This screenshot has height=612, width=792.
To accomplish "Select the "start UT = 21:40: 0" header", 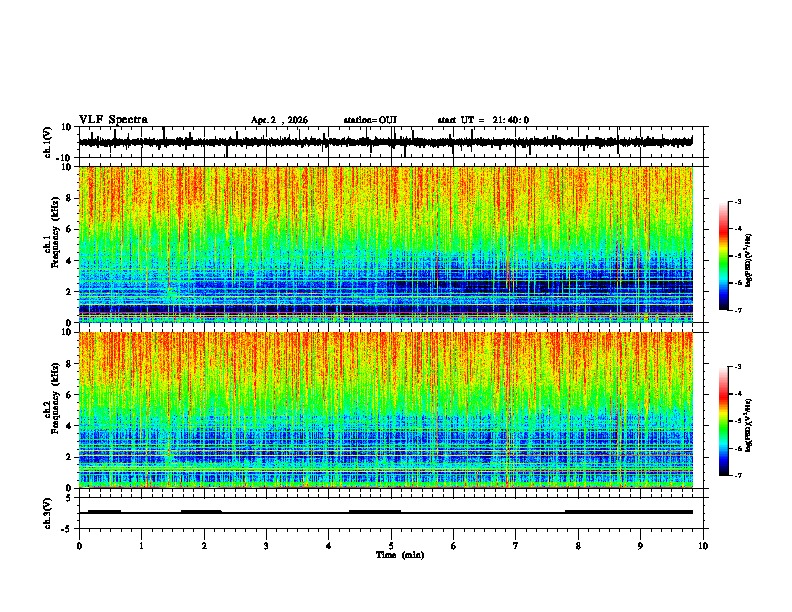I will tap(483, 120).
